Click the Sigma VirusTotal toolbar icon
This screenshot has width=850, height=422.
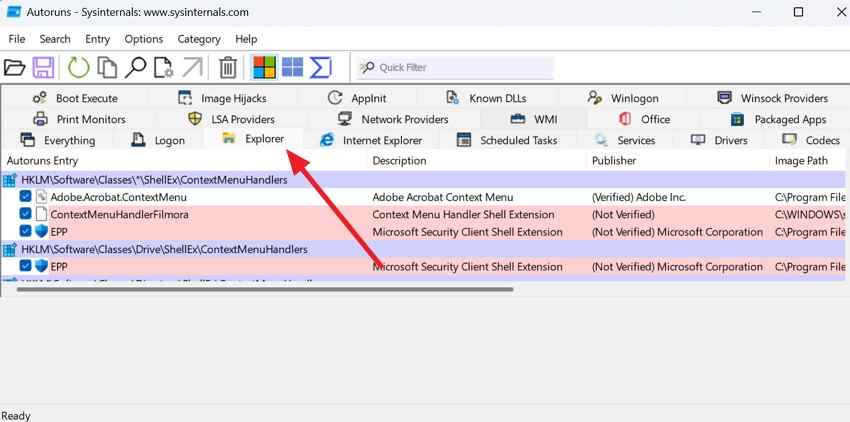point(320,67)
